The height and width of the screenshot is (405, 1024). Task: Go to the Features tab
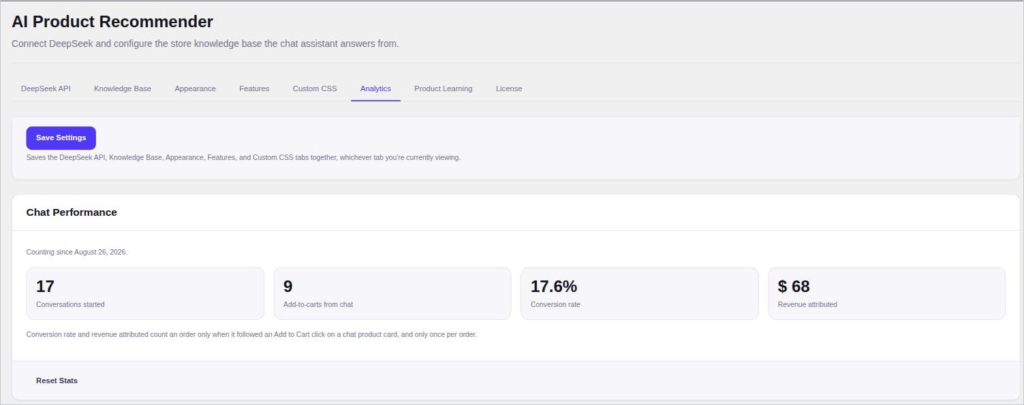(254, 89)
